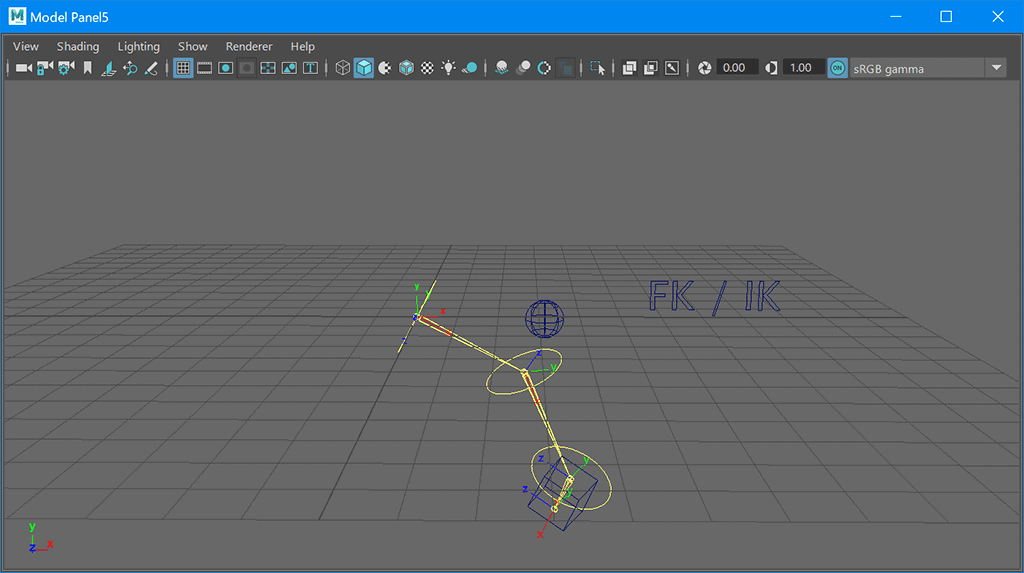
Task: Click the Lock Camera icon
Action: tap(45, 68)
